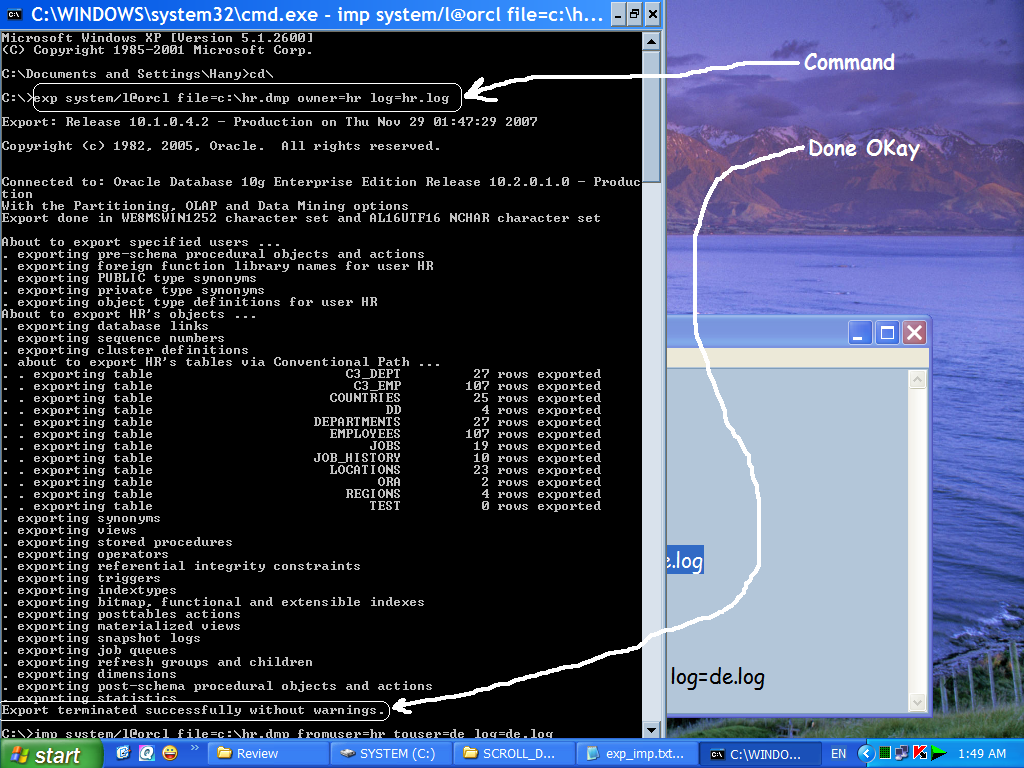Viewport: 1024px width, 768px height.
Task: Click the cmd.exe system menu icon
Action: pos(15,15)
